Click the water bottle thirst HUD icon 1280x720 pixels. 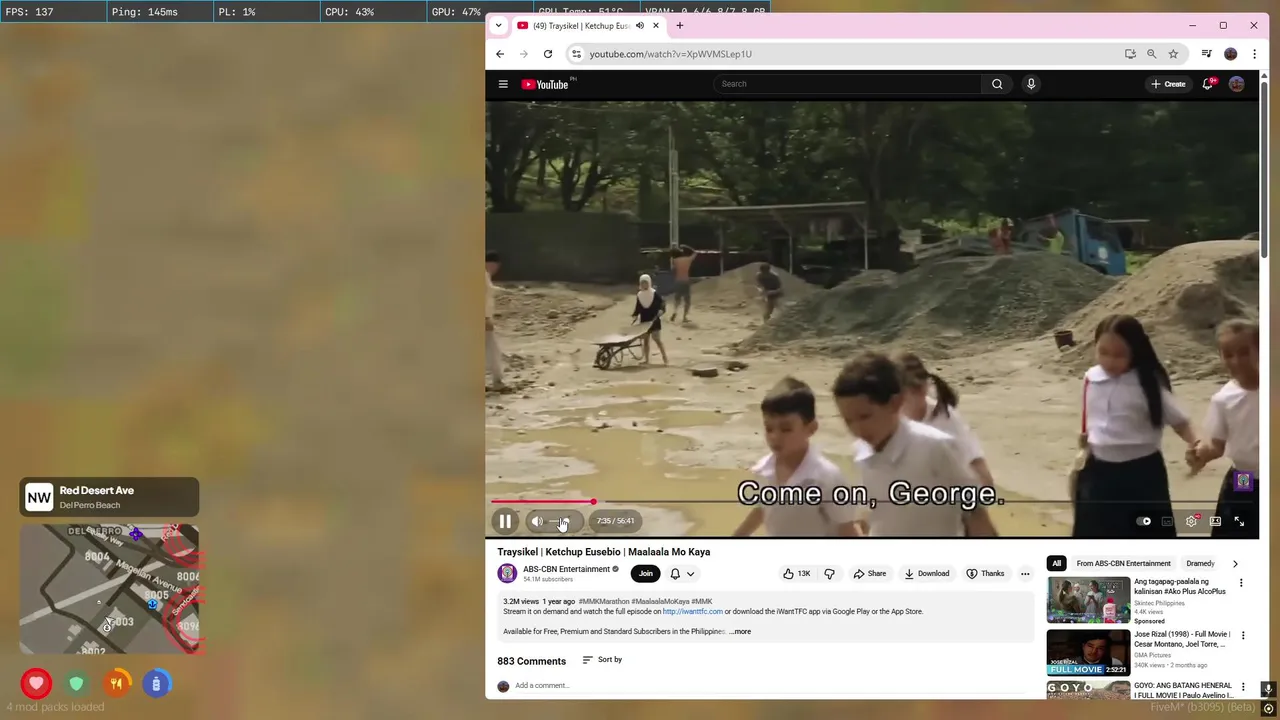(x=156, y=684)
